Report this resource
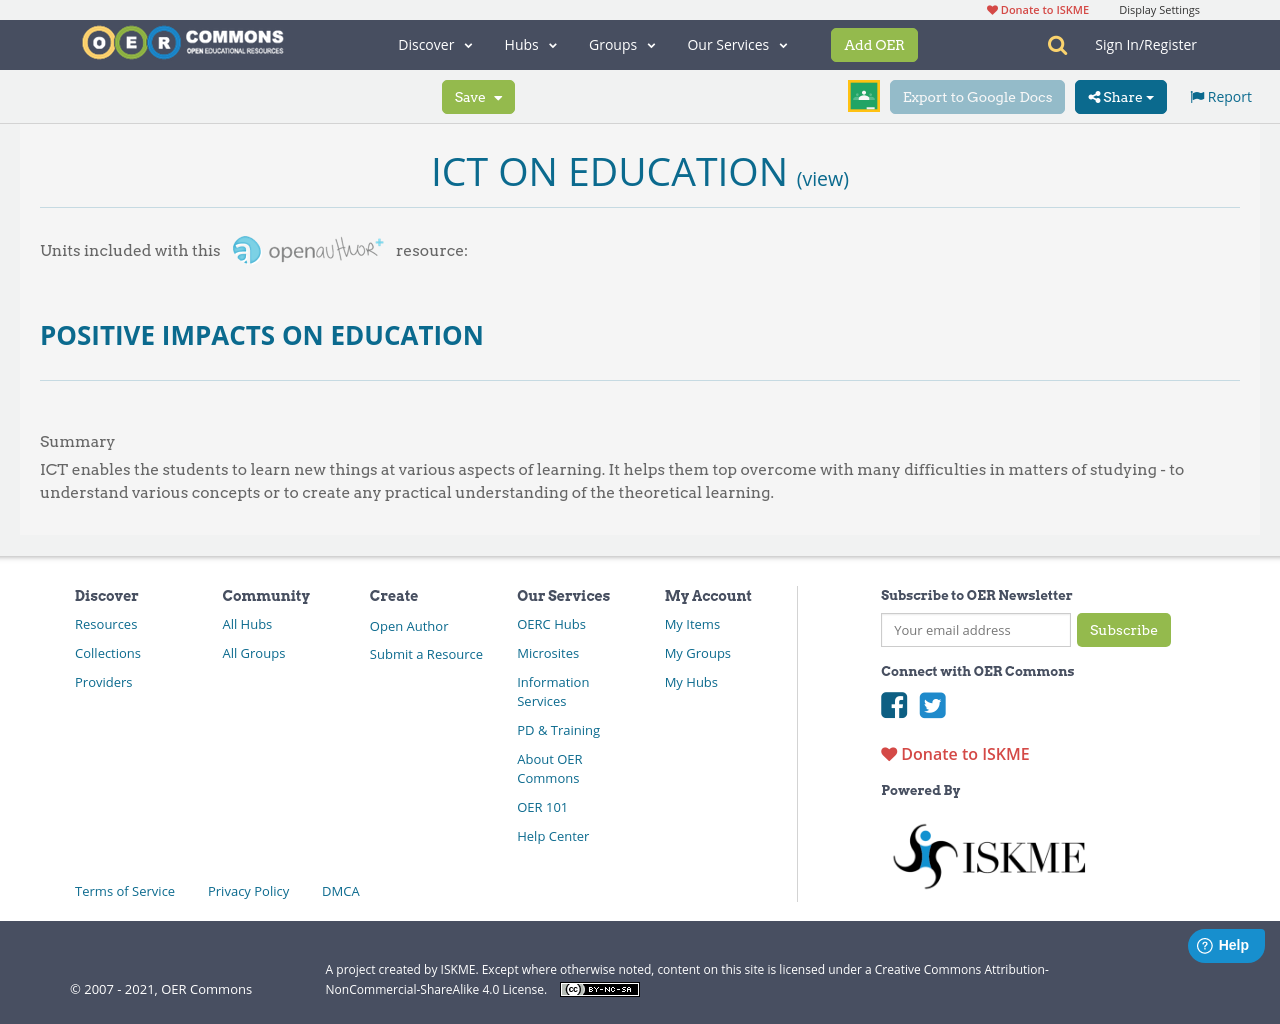Viewport: 1280px width, 1024px height. click(1220, 95)
